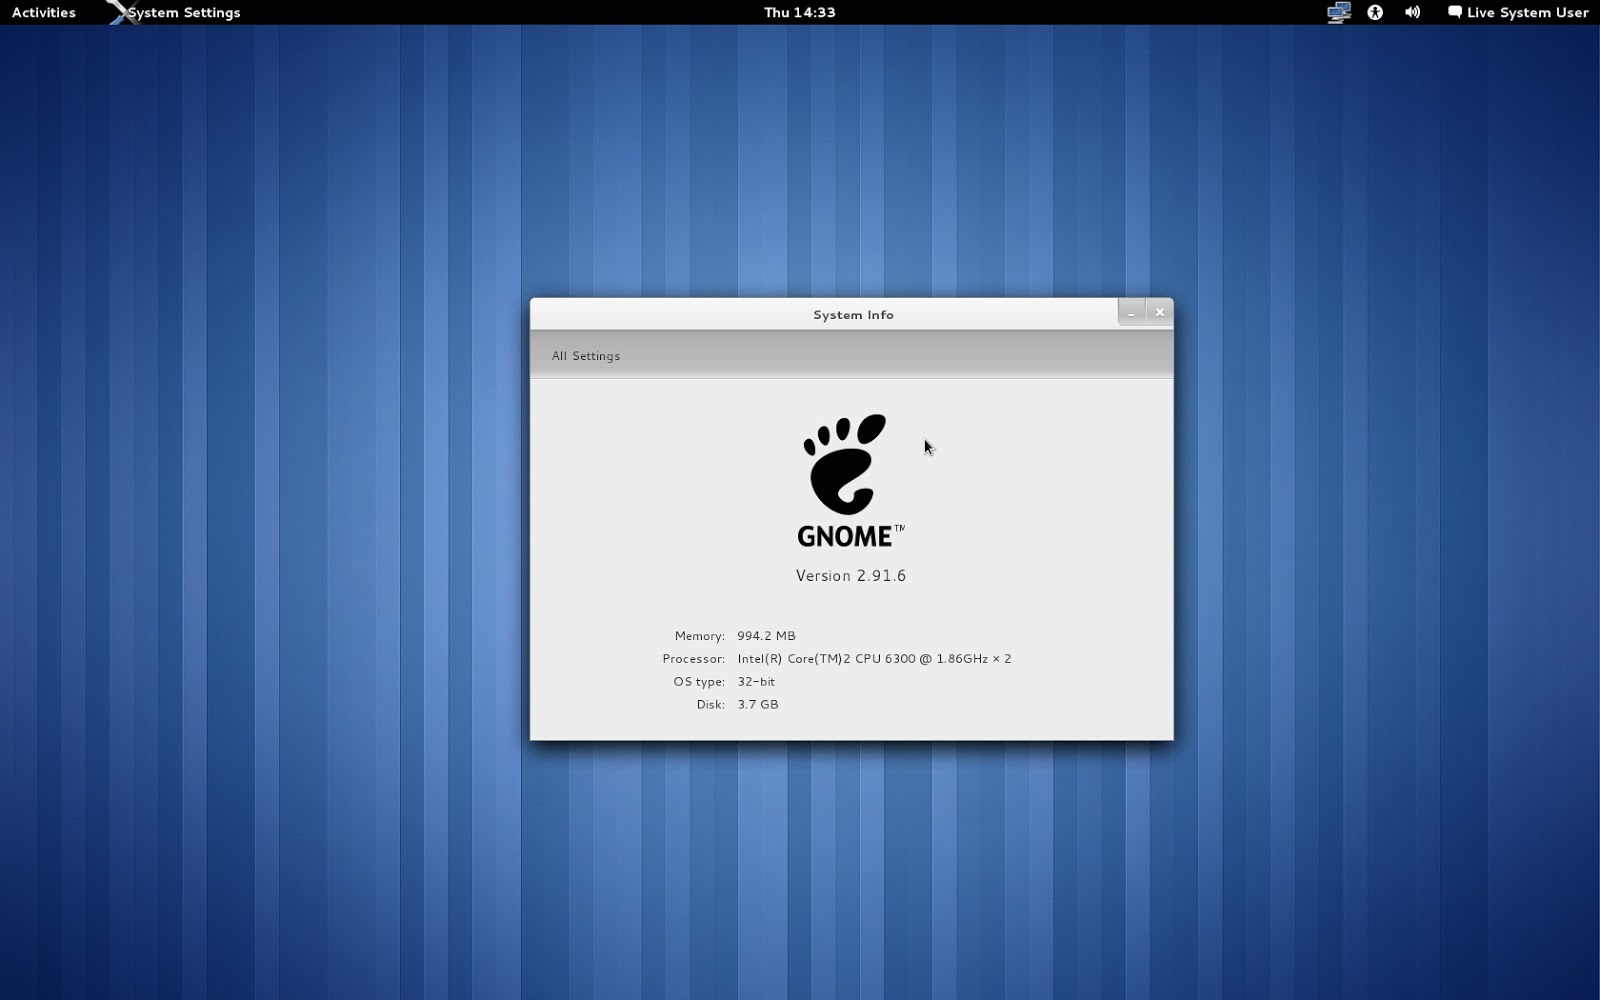Go back using the All Settings button
The image size is (1600, 1000).
click(x=586, y=355)
